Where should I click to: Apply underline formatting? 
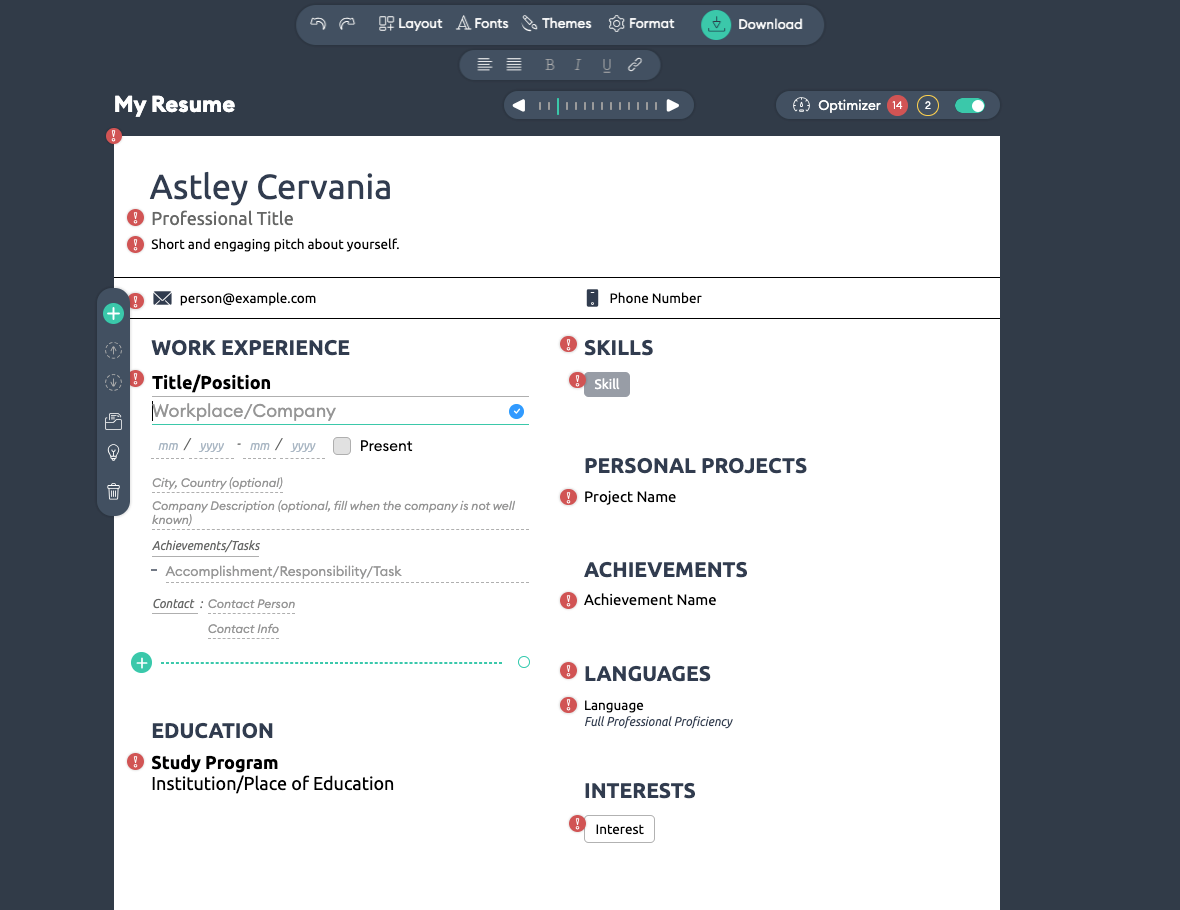tap(606, 64)
